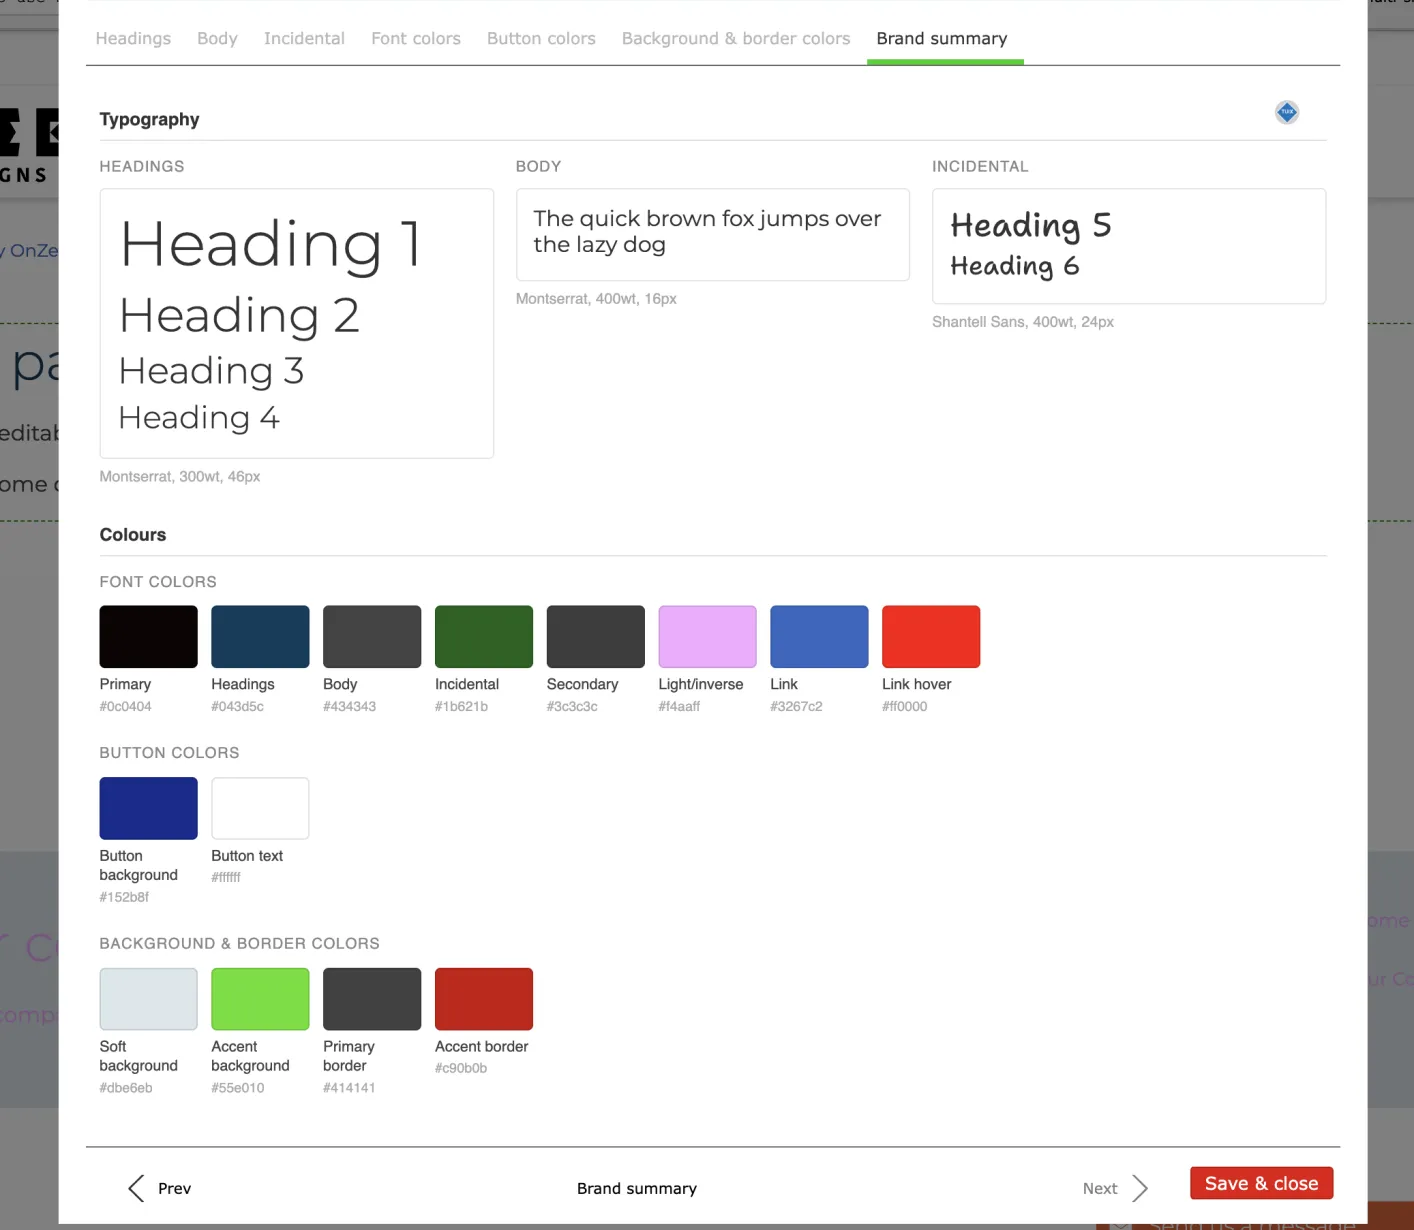This screenshot has height=1230, width=1414.
Task: Switch to Background & border colors tab
Action: point(736,38)
